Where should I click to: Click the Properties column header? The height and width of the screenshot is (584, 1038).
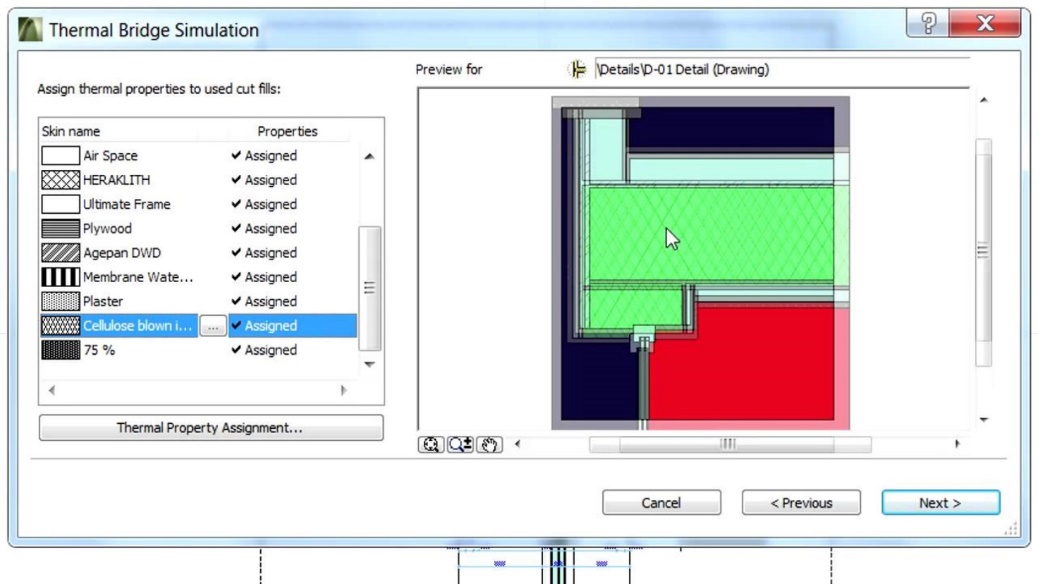point(287,131)
